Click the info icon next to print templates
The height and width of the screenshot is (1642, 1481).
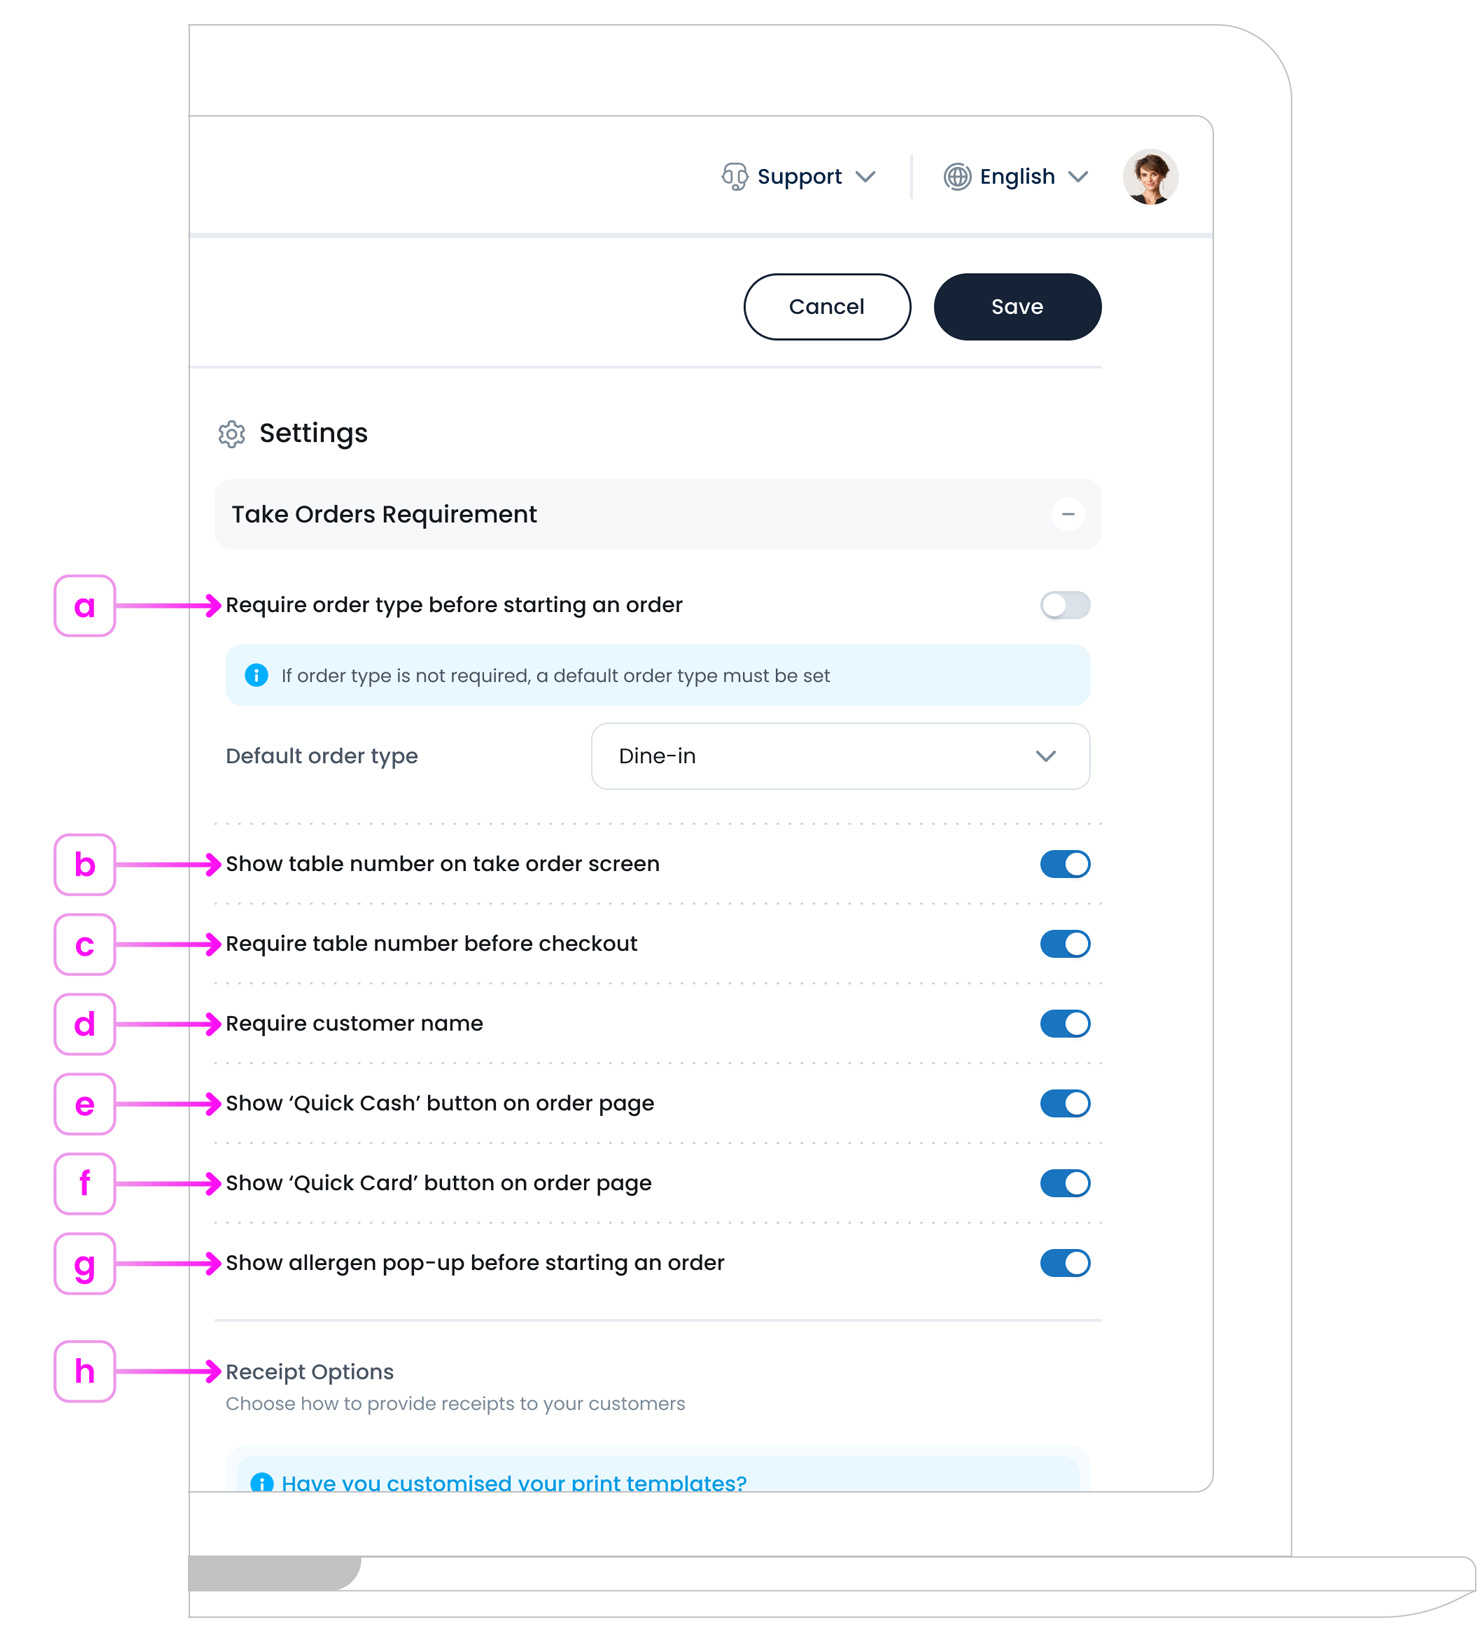[x=262, y=1482]
